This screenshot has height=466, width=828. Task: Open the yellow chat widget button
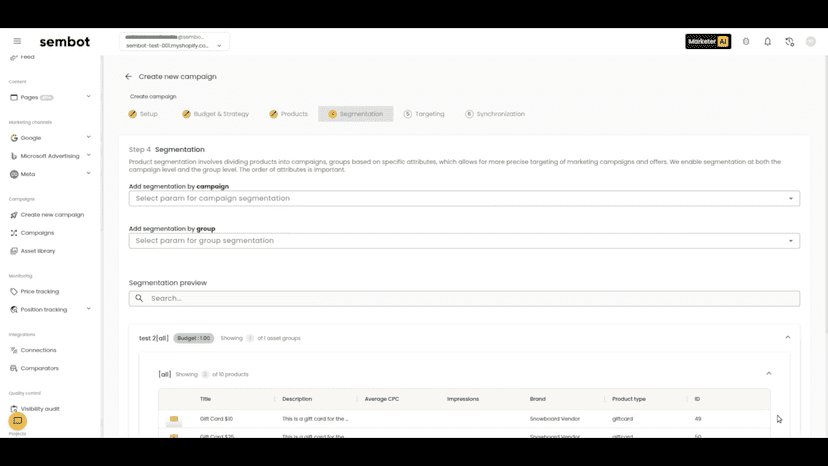tap(17, 421)
